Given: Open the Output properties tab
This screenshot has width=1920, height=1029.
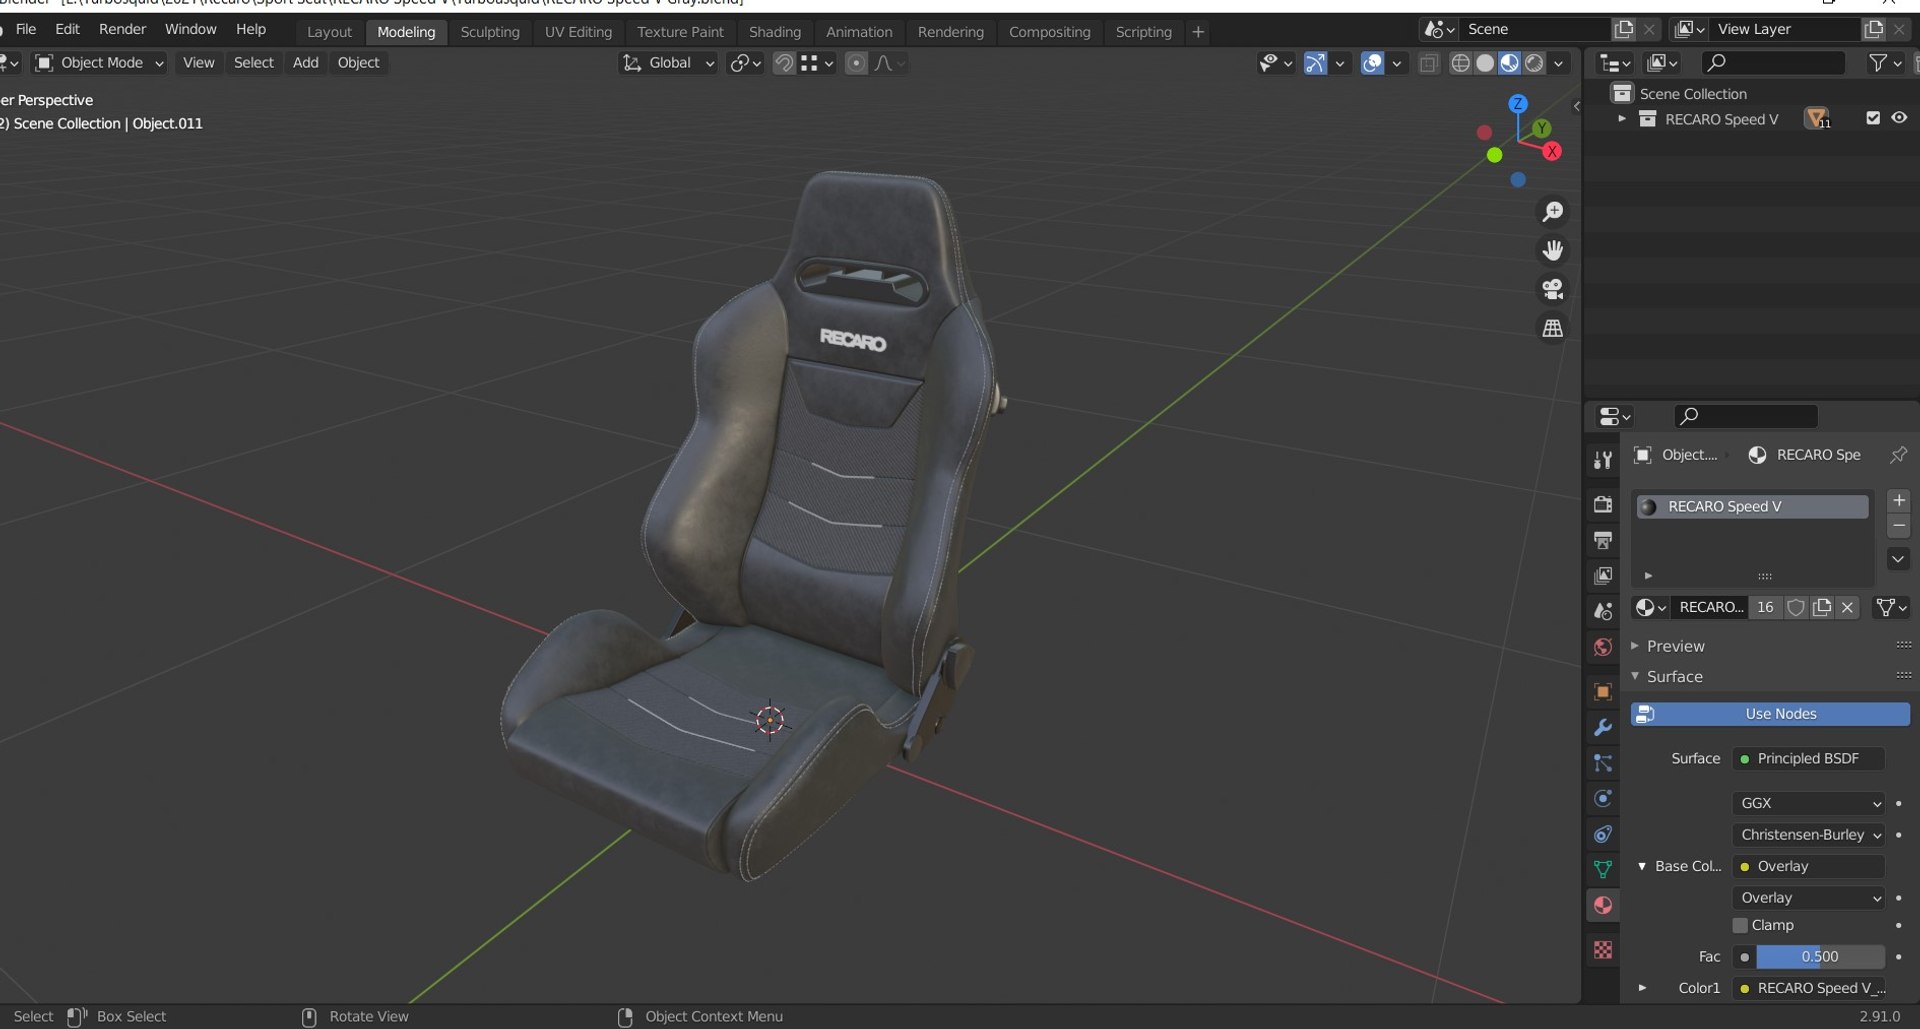Looking at the screenshot, I should pyautogui.click(x=1603, y=540).
